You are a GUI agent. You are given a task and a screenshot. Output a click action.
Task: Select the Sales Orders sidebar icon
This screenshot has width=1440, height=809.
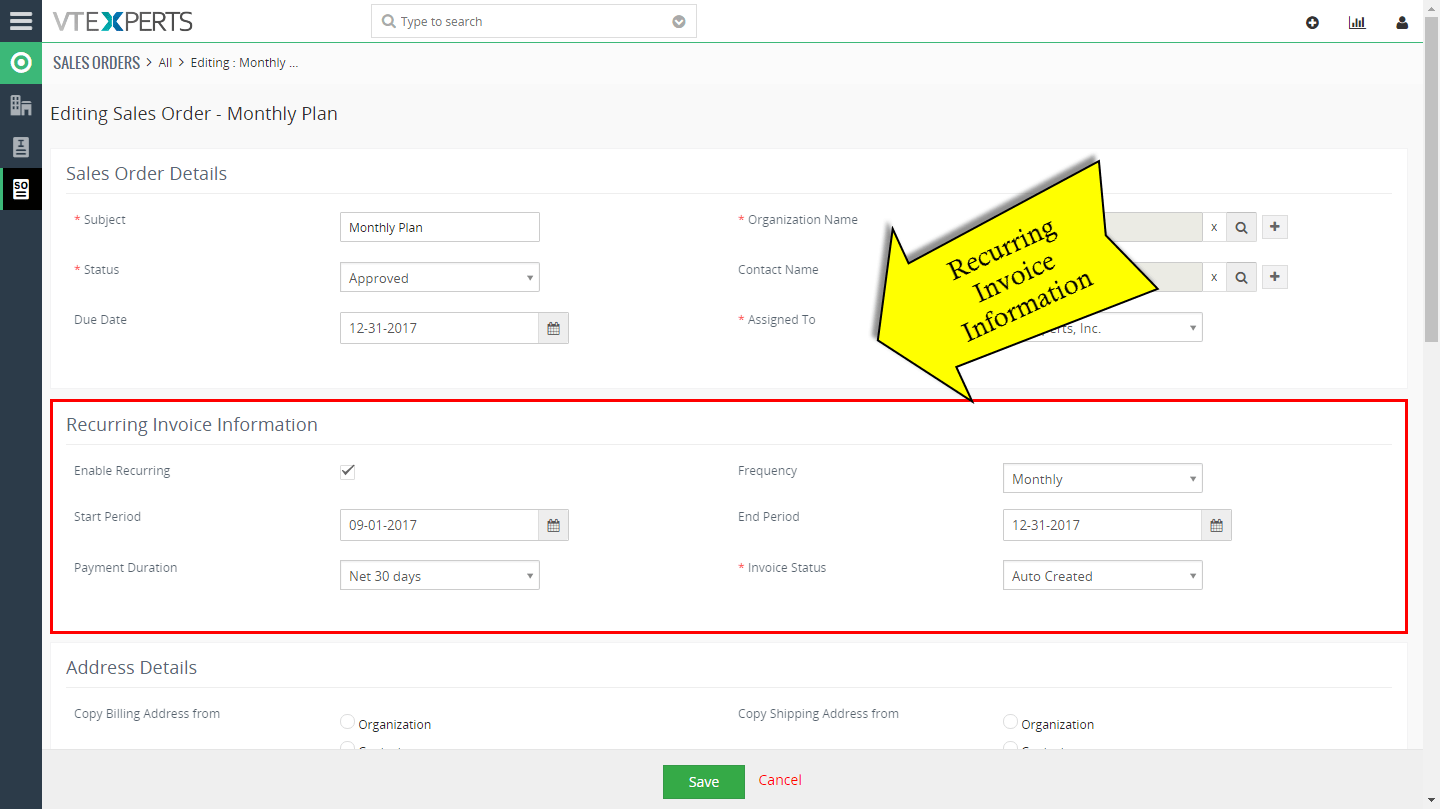(21, 188)
